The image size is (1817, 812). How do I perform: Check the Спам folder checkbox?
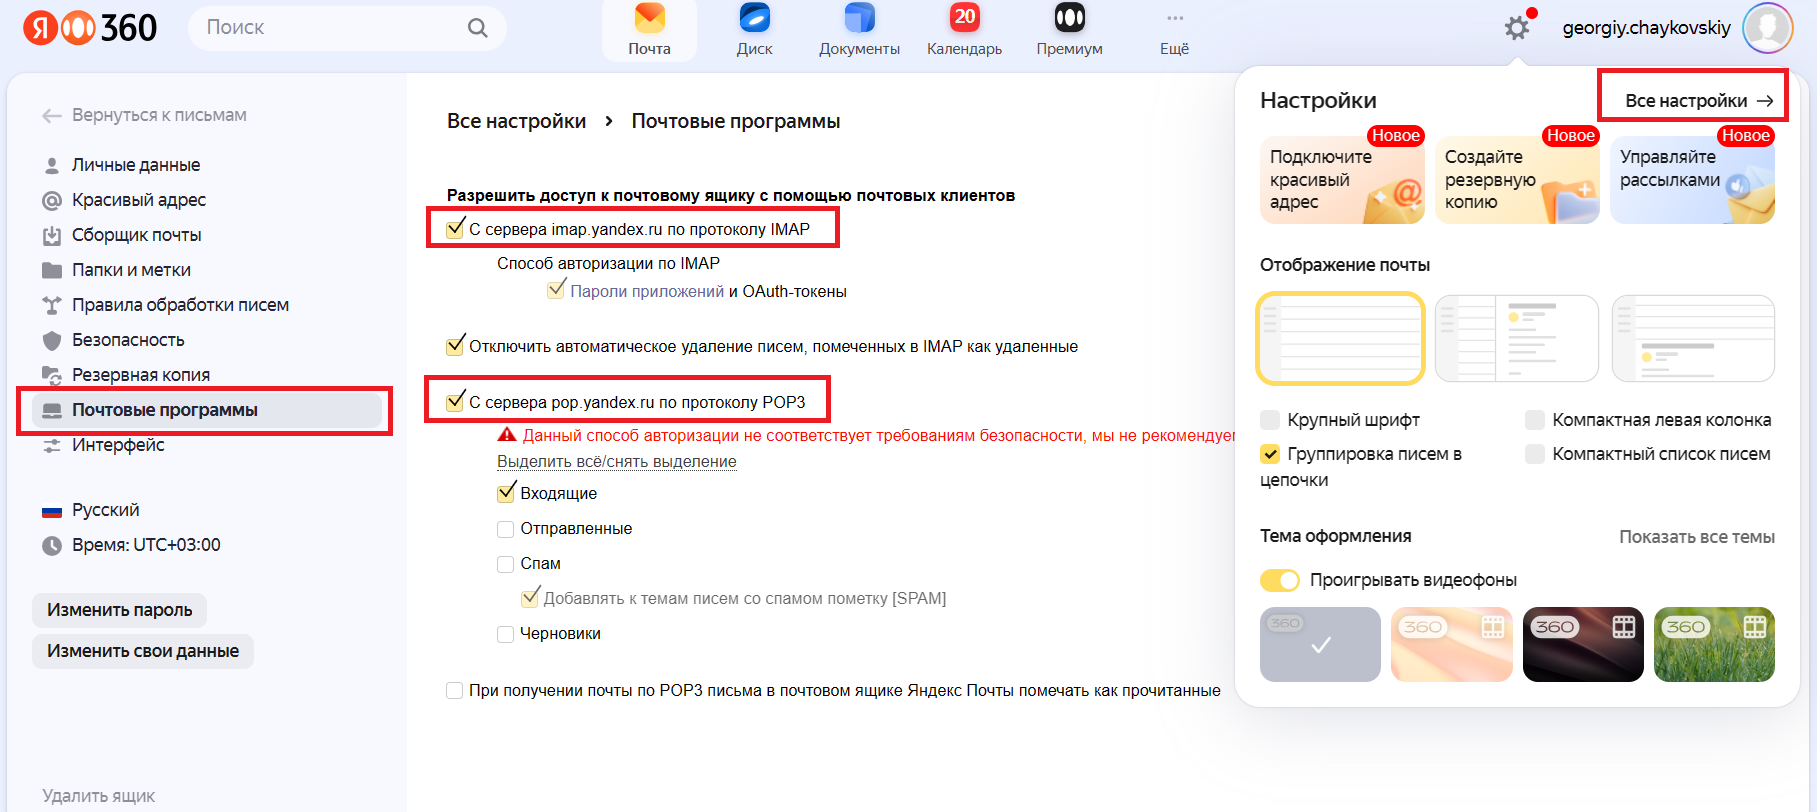coord(506,564)
